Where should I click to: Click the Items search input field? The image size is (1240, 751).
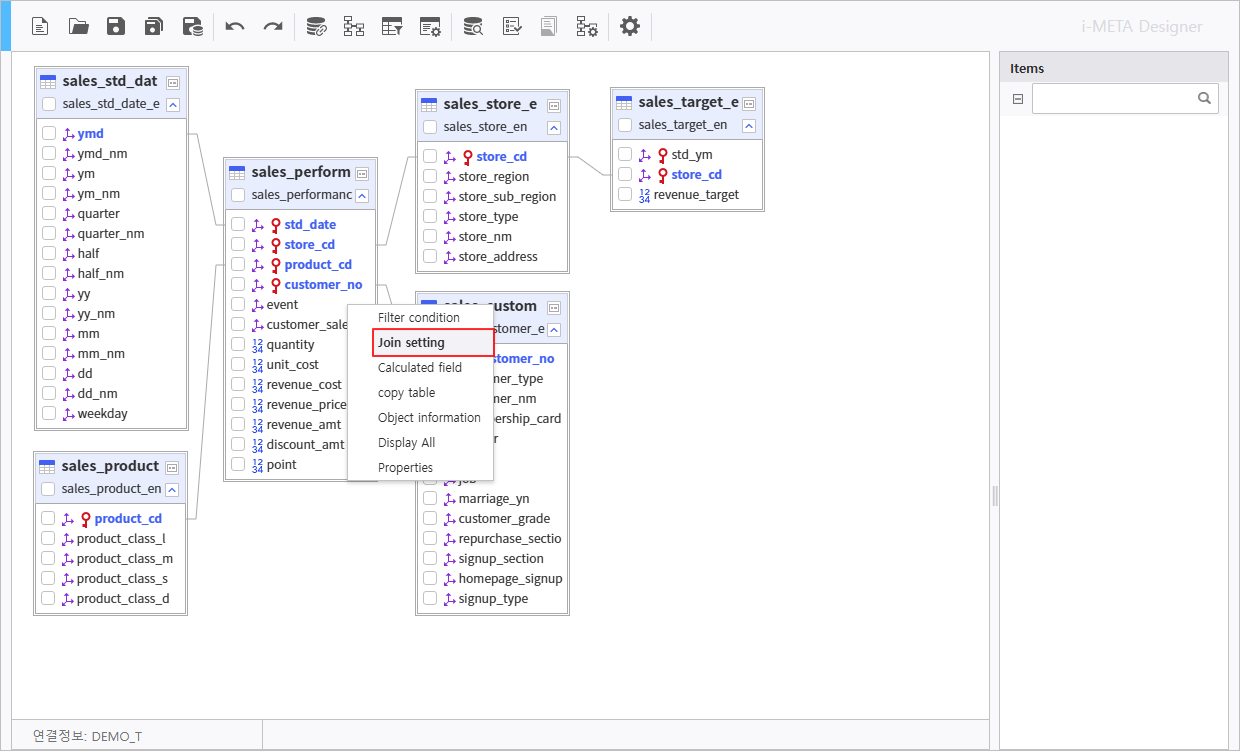(x=1113, y=99)
